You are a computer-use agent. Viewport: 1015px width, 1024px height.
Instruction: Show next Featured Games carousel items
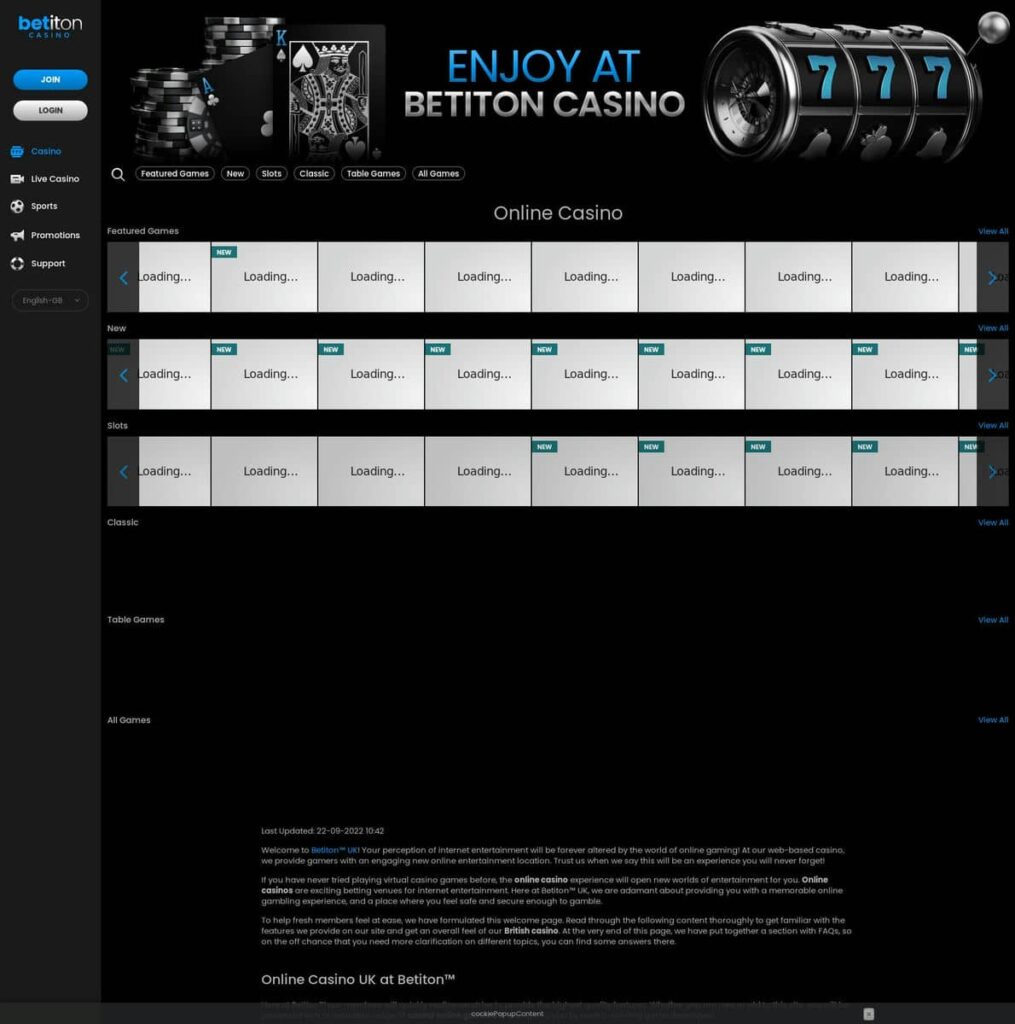pos(992,278)
